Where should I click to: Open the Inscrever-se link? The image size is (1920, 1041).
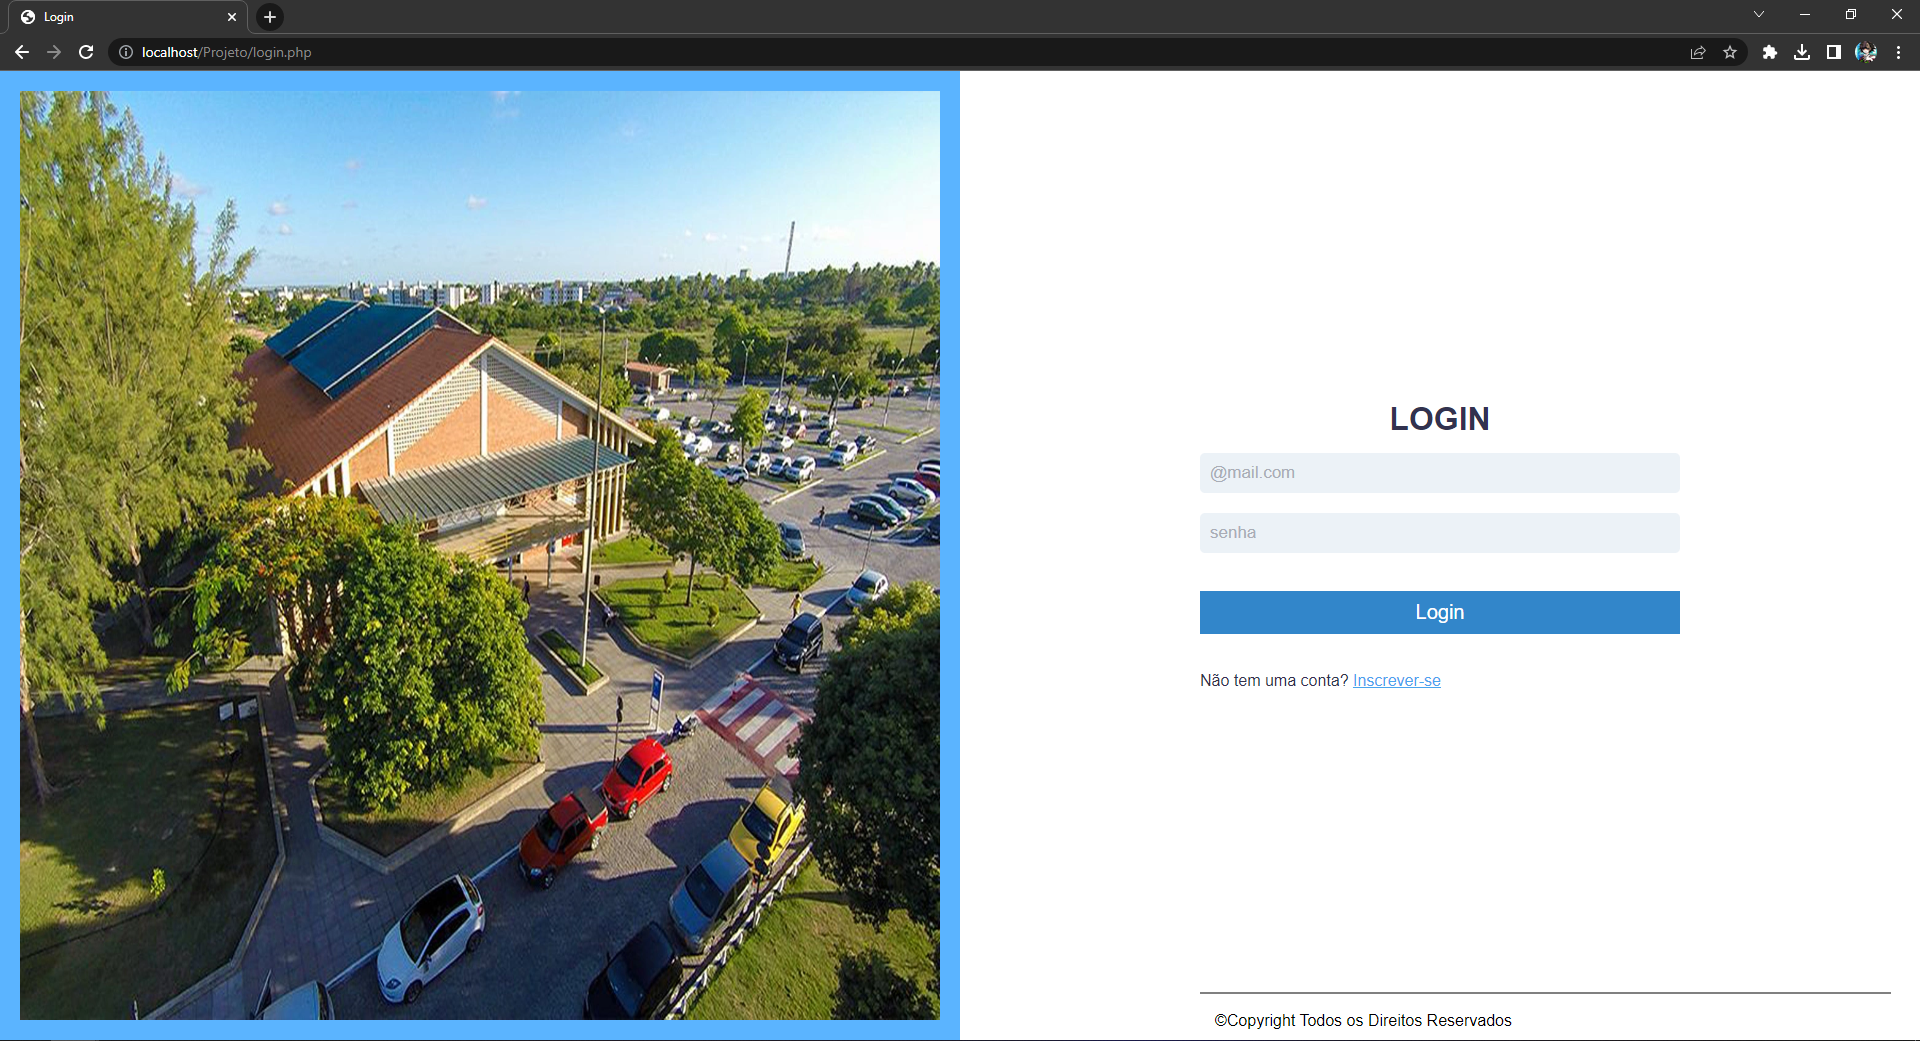[1396, 680]
